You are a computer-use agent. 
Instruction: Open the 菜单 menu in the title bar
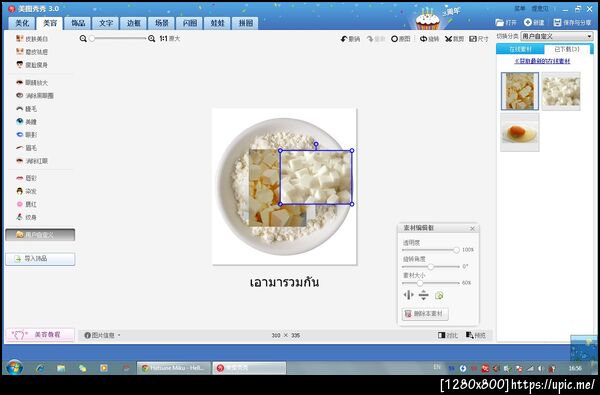click(x=520, y=8)
